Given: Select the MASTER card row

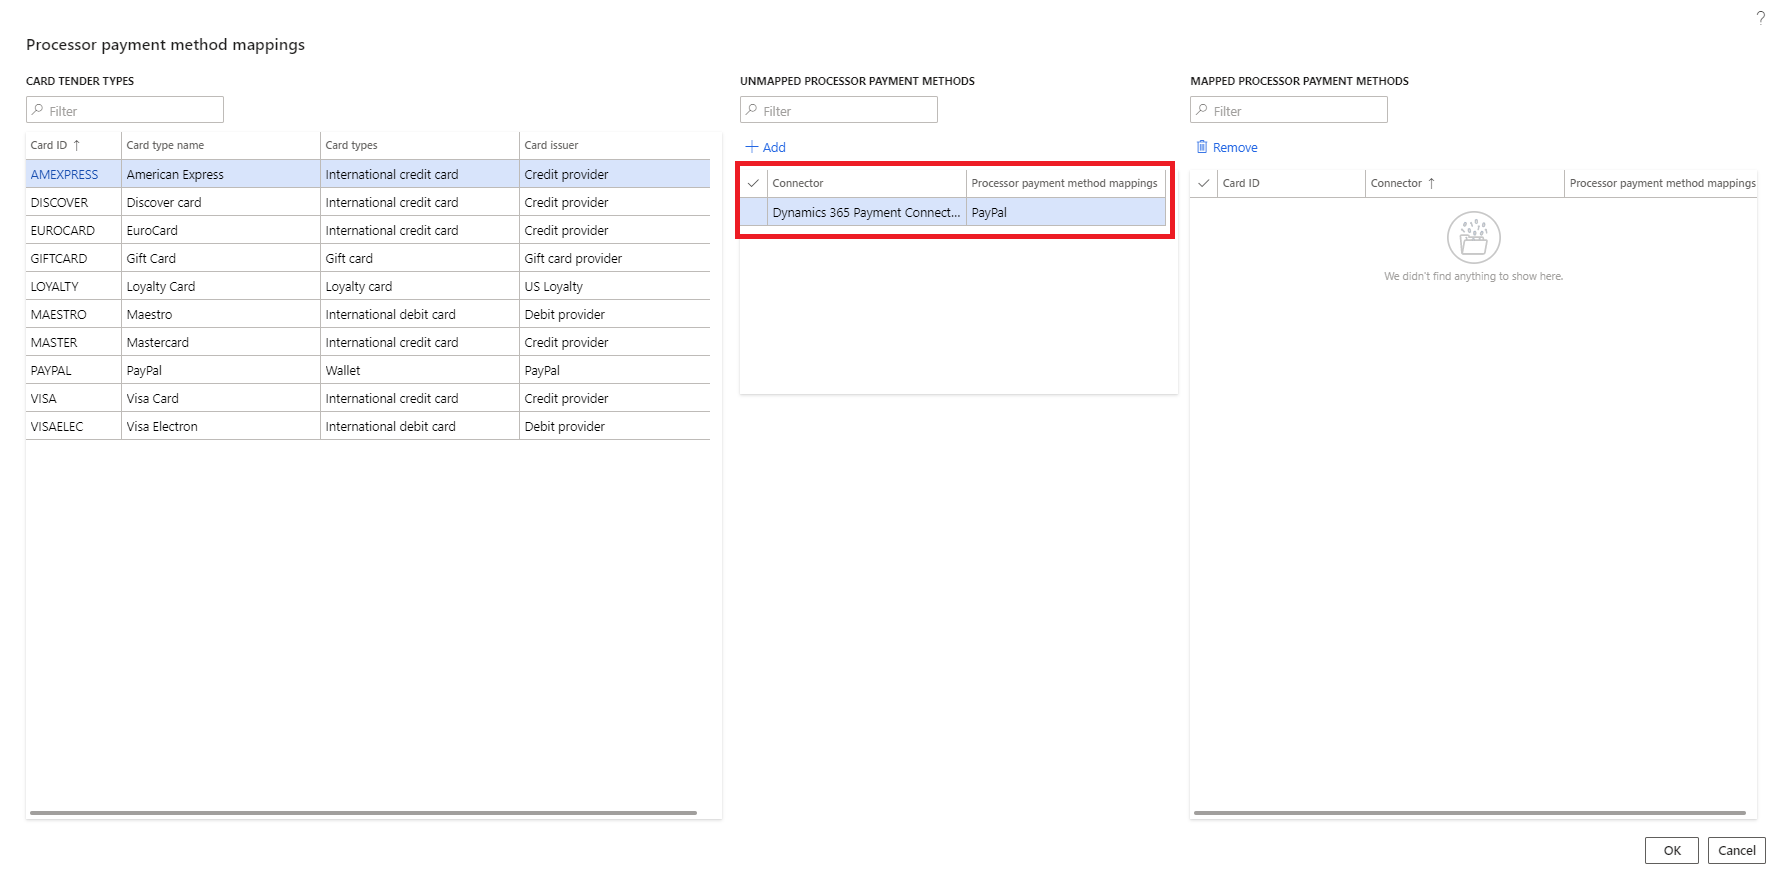Looking at the screenshot, I should click(x=368, y=342).
